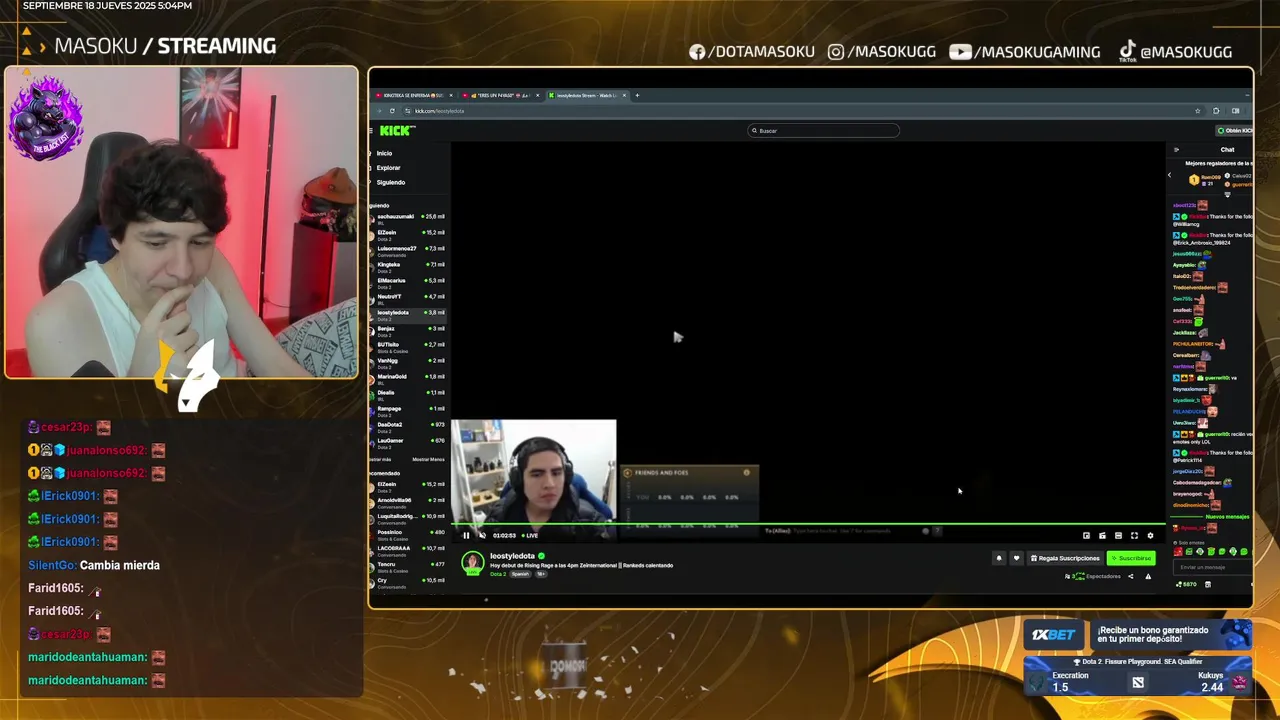
Task: Enable theater mode in player
Action: point(1118,535)
